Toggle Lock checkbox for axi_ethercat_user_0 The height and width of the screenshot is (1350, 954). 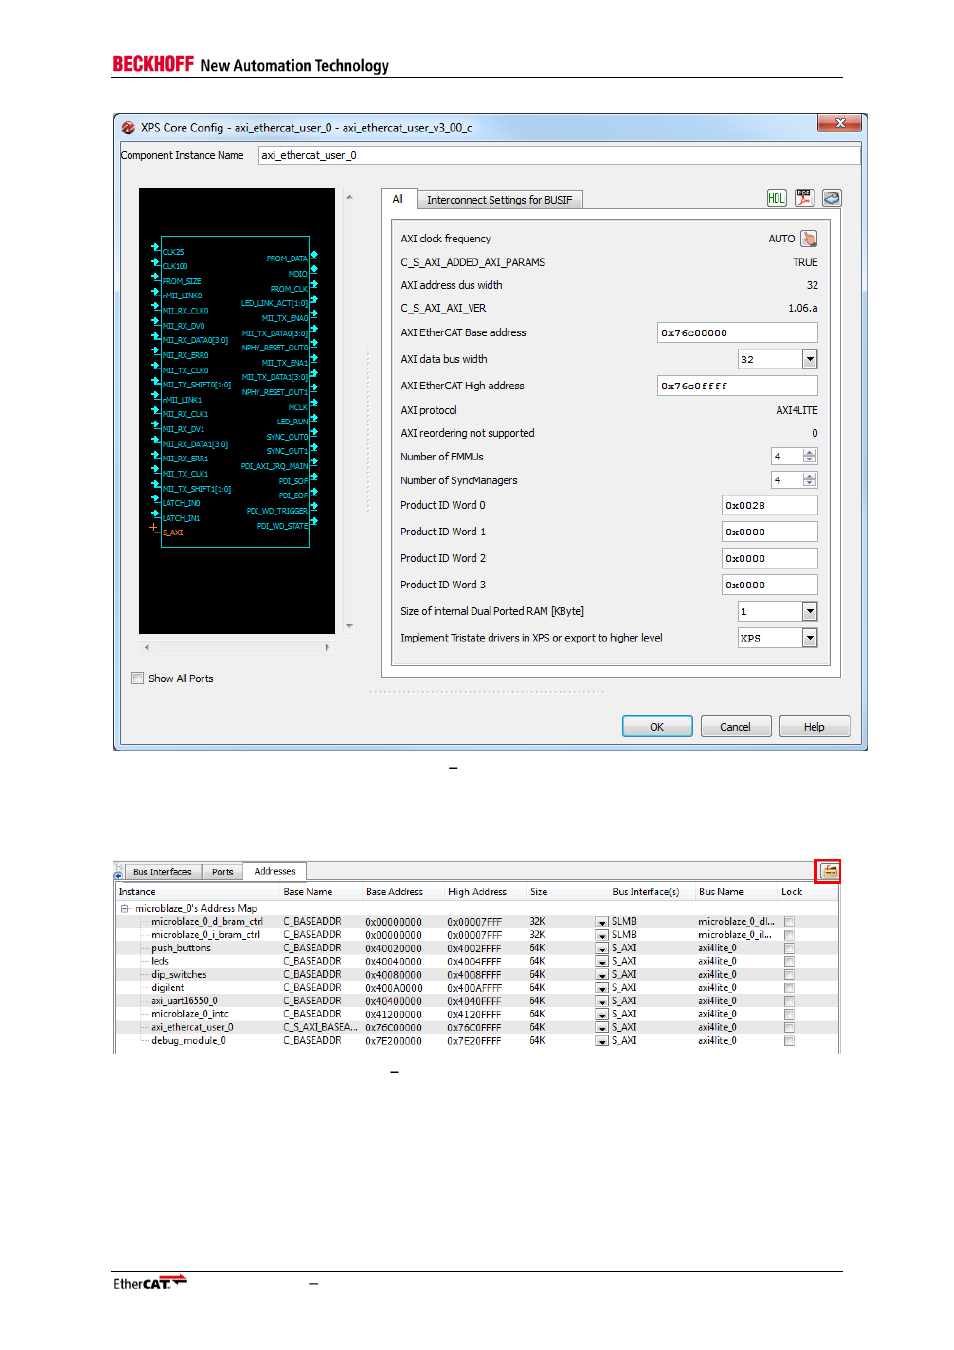789,1027
